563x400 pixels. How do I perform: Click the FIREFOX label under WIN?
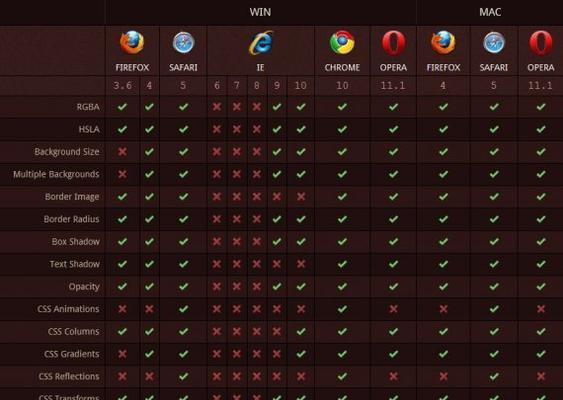(x=132, y=68)
